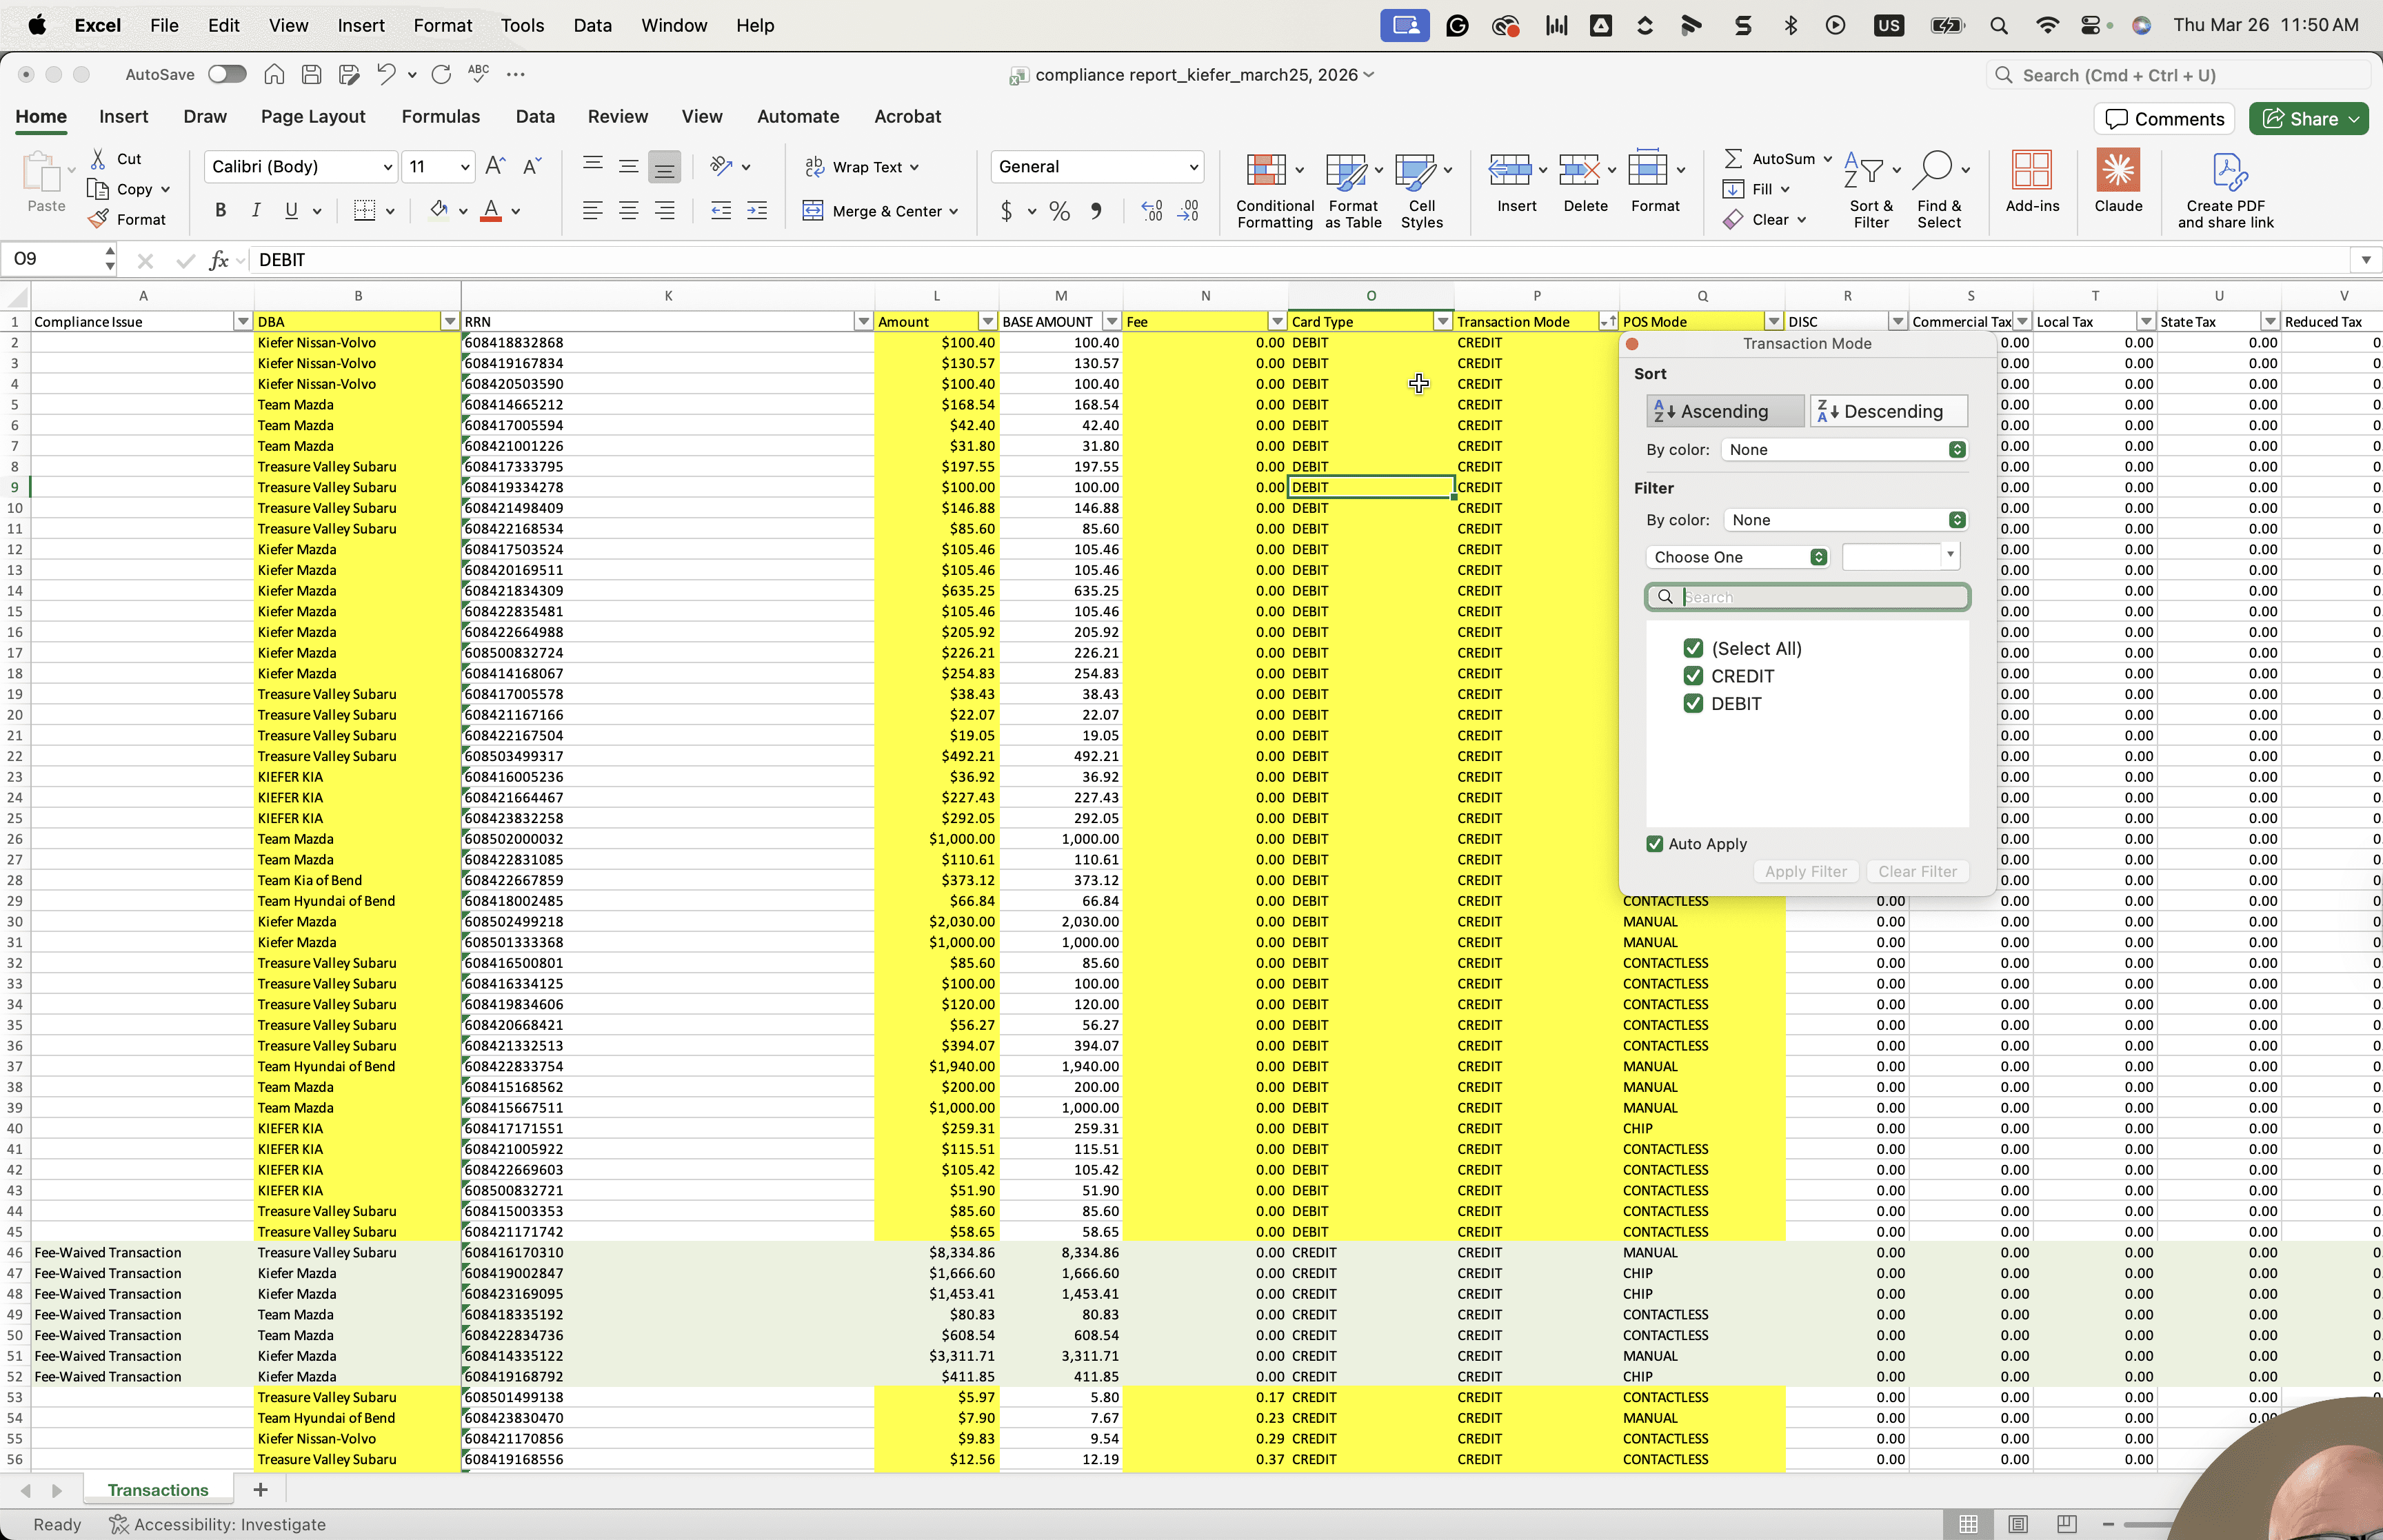This screenshot has width=2383, height=1540.
Task: Open the Card Type column filter arrow
Action: [1442, 322]
